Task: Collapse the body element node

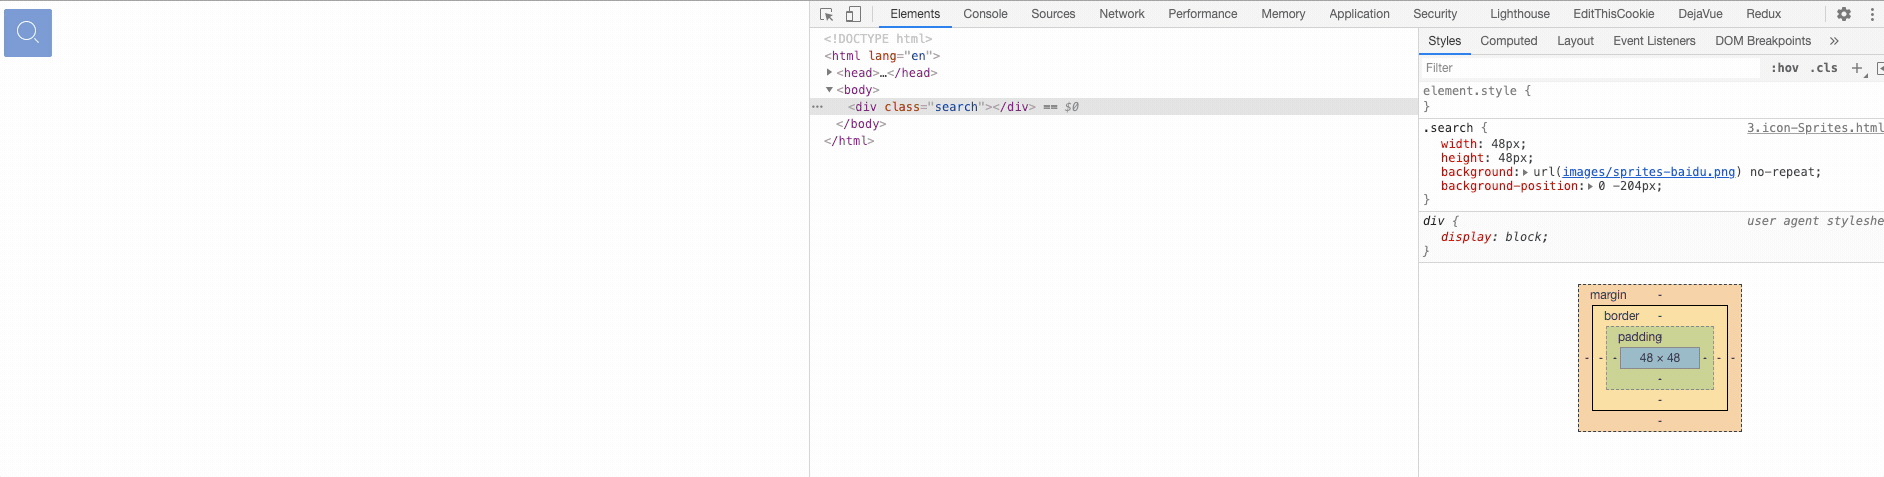Action: click(x=829, y=90)
